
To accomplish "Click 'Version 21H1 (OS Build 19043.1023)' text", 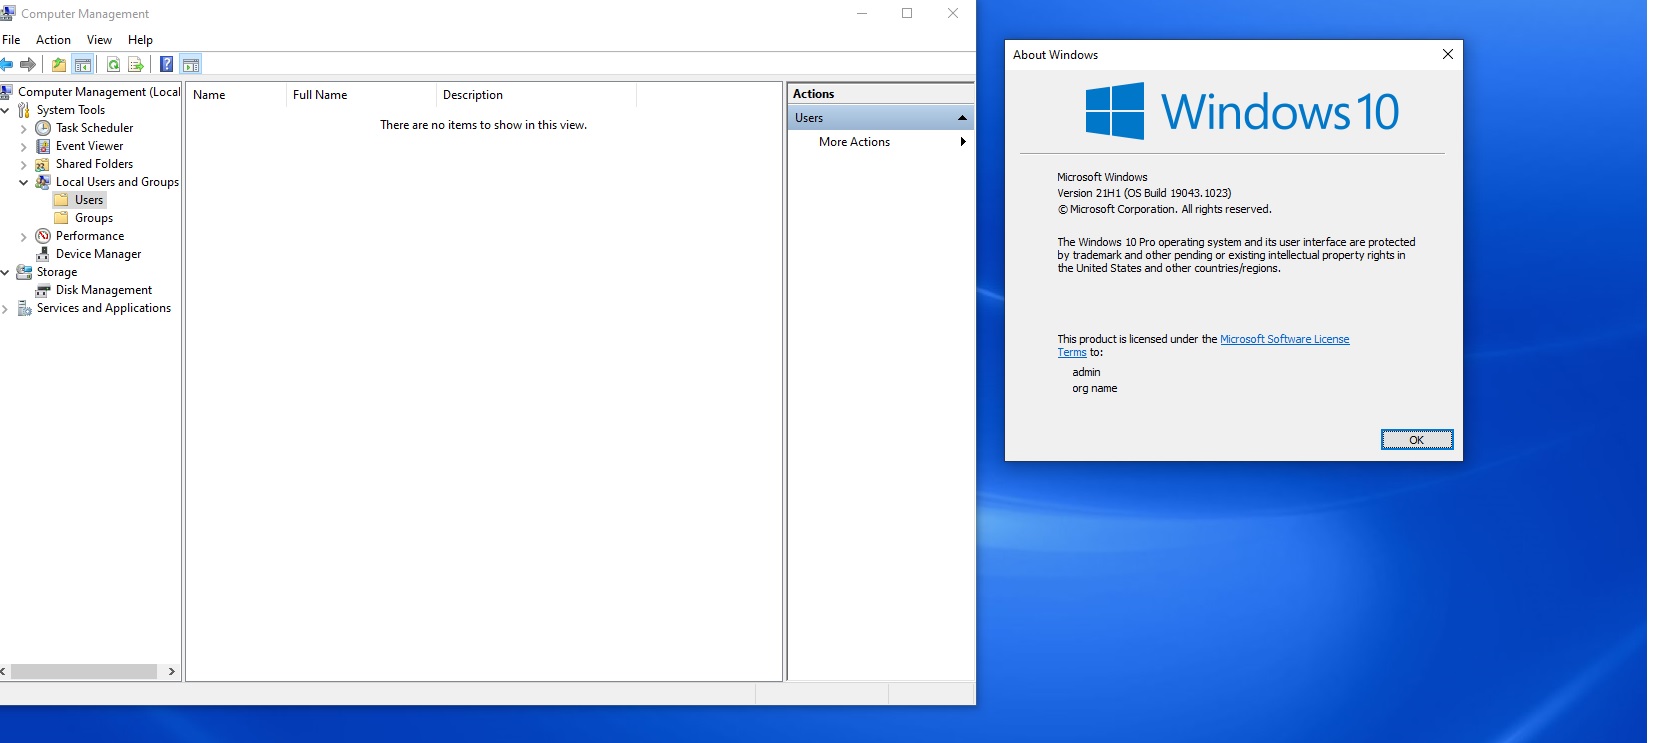I will coord(1144,193).
